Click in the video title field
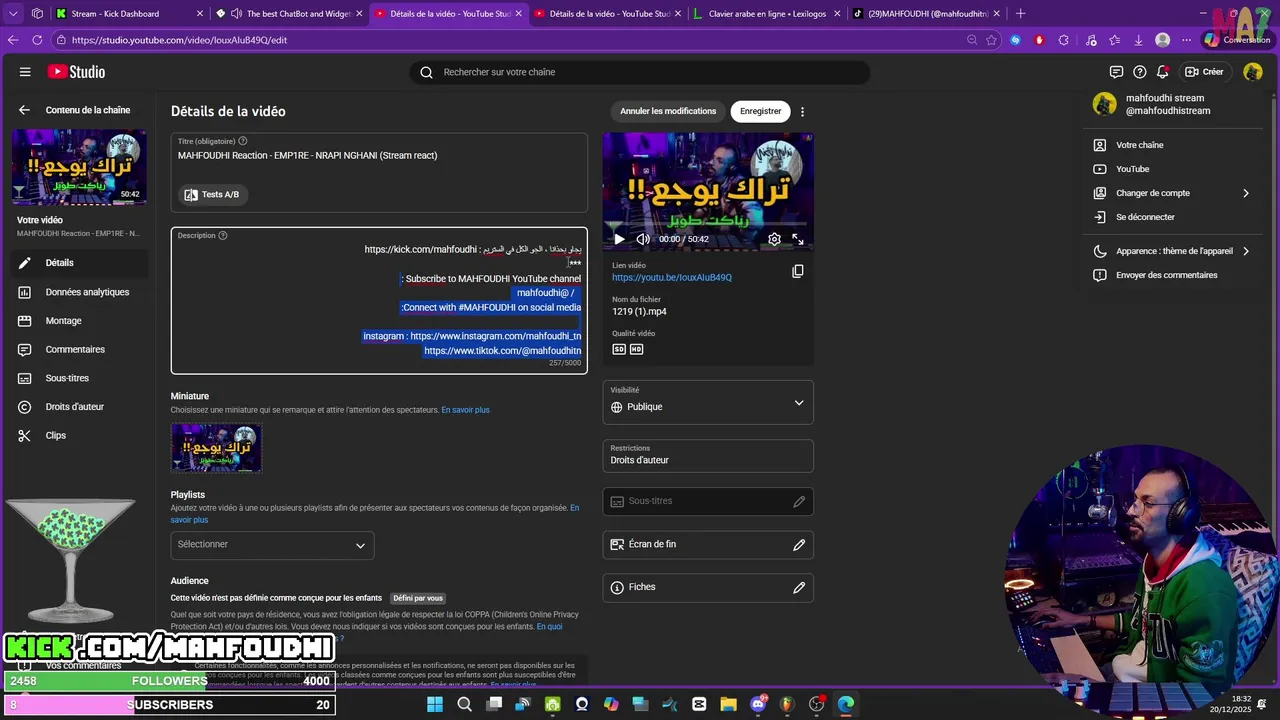Screen dimensions: 1280x720 [379, 155]
